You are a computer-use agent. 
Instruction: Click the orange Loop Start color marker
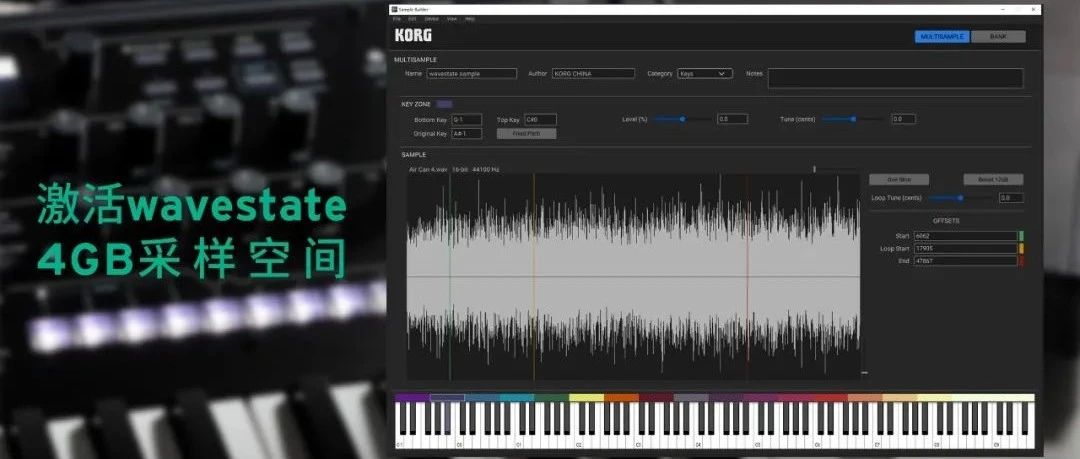tap(1021, 248)
